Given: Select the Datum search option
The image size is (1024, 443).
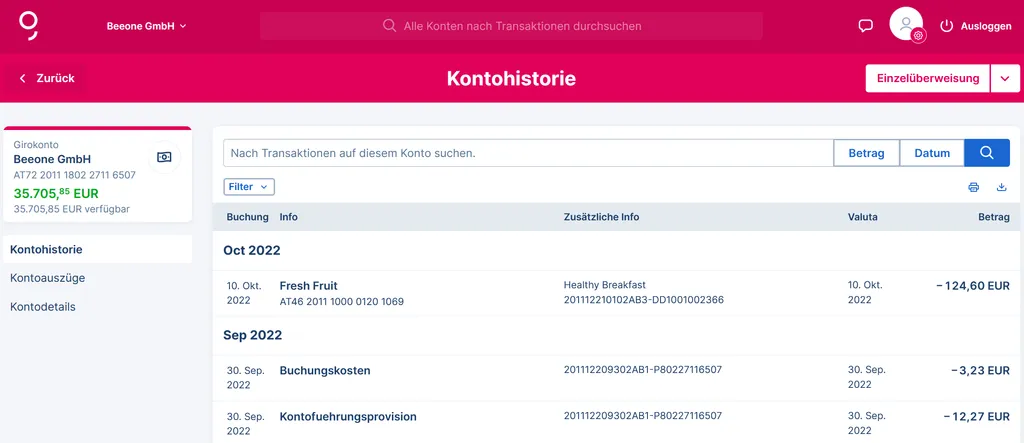Looking at the screenshot, I should 932,153.
